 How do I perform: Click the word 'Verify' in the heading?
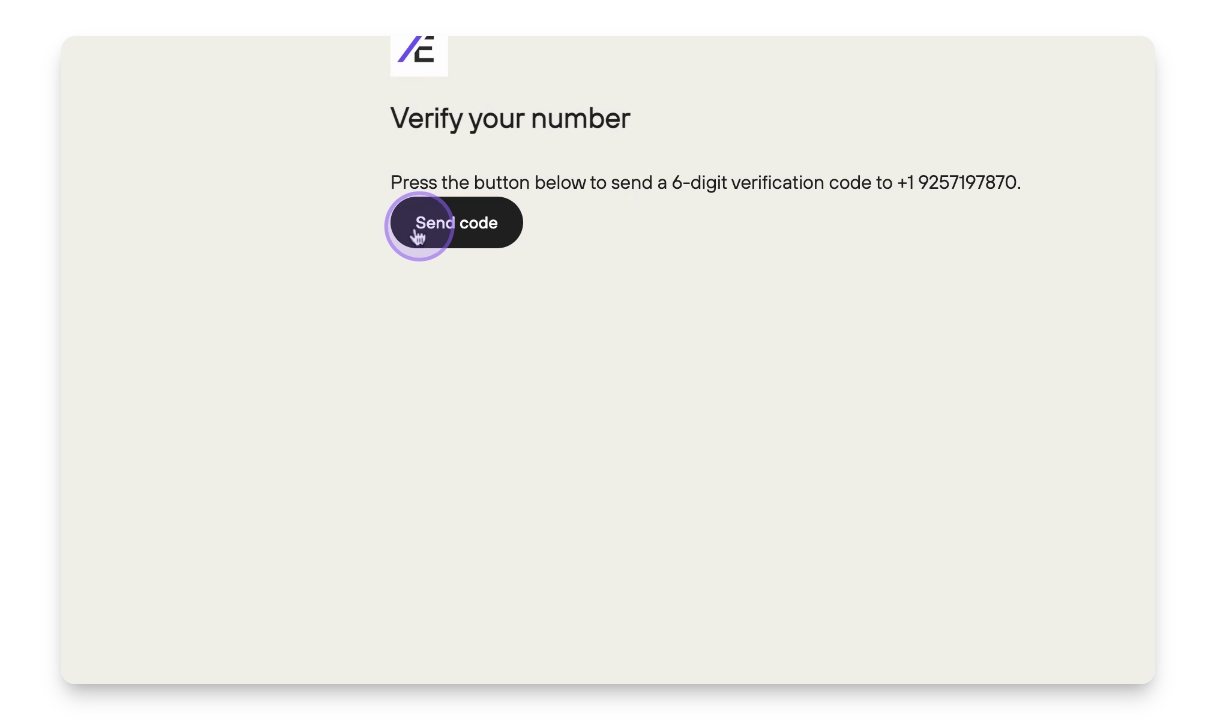pyautogui.click(x=427, y=119)
